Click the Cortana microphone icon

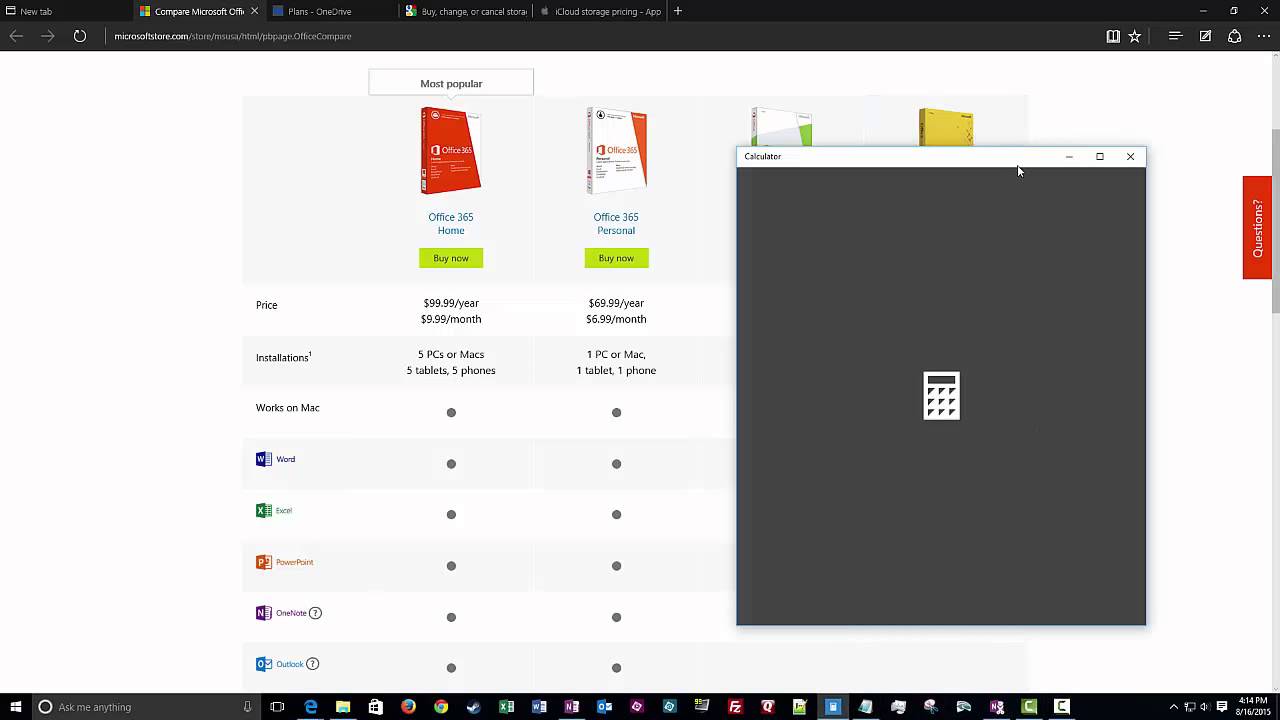(247, 707)
